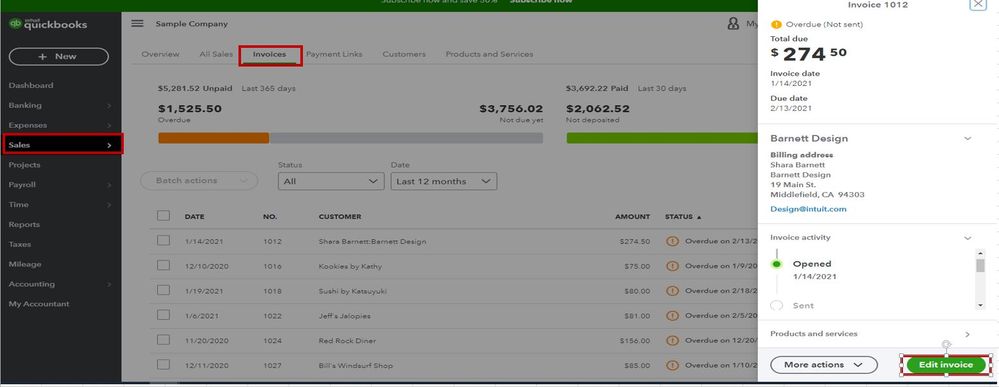Click the green Opened activity marker

point(776,264)
